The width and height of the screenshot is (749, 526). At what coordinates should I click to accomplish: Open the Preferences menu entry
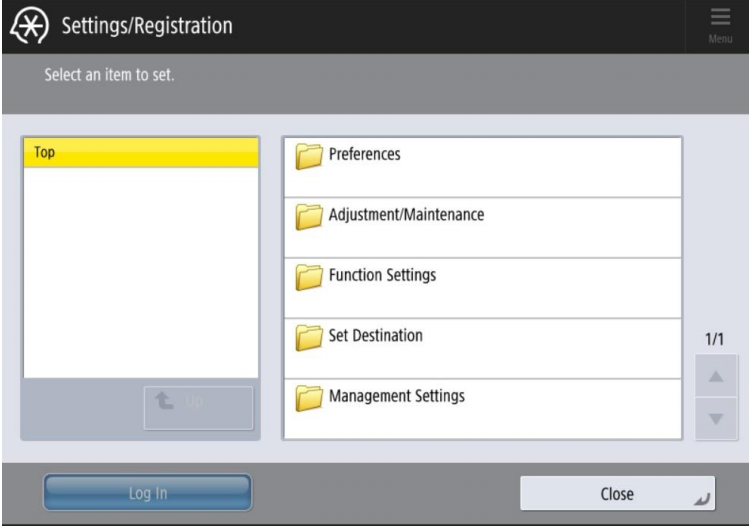click(x=365, y=155)
